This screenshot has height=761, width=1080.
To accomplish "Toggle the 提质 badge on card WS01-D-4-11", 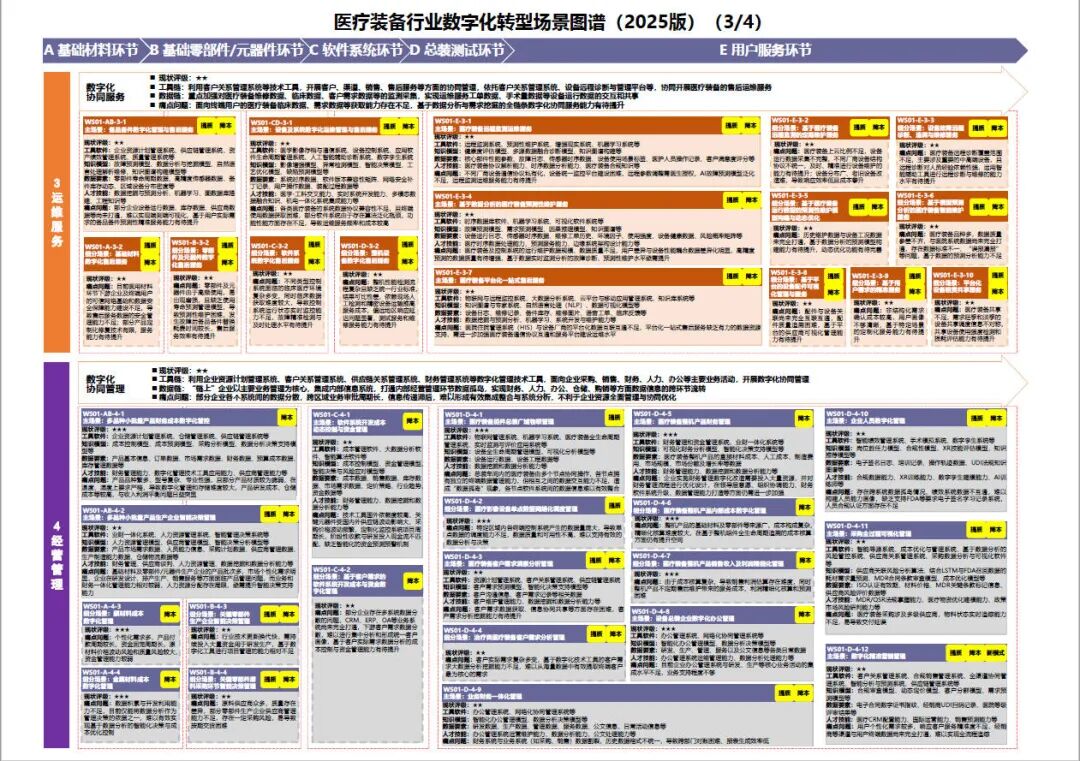I will (x=976, y=530).
